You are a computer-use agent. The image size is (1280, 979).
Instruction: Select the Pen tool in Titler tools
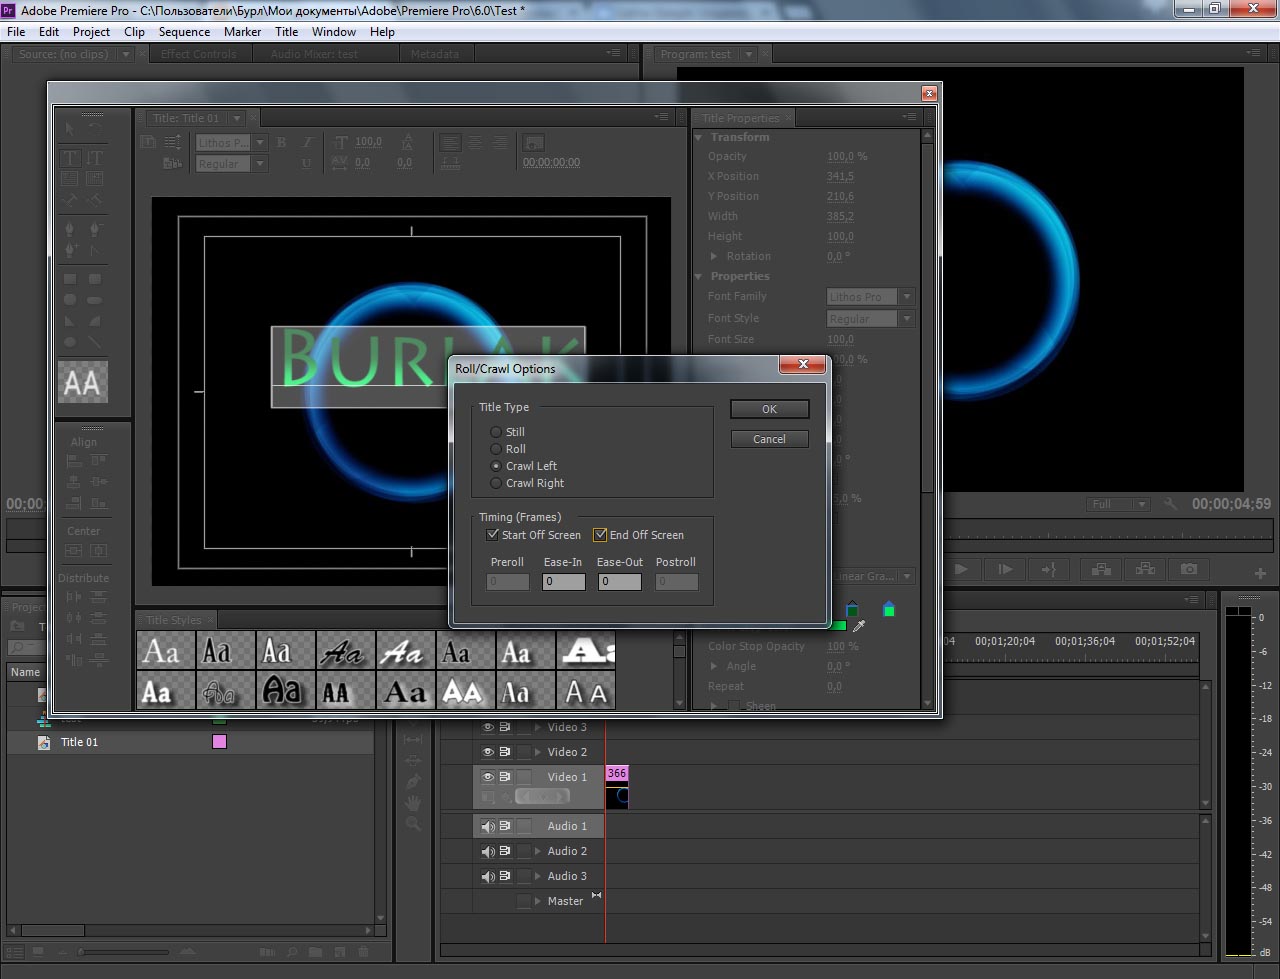70,229
